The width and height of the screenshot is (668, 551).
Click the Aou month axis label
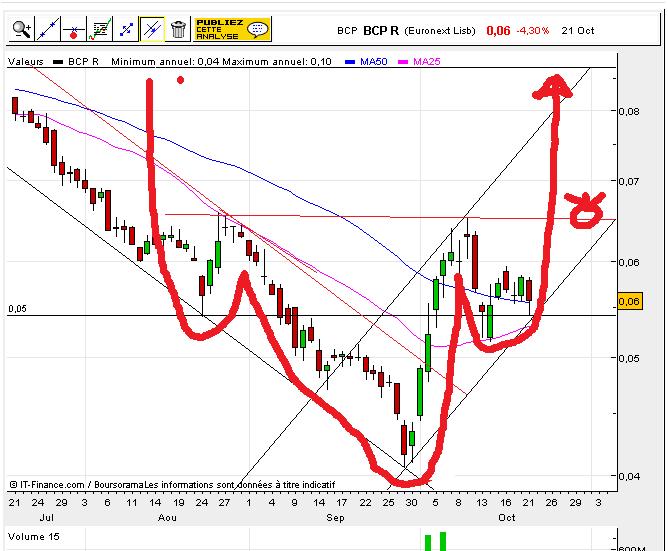tap(167, 518)
